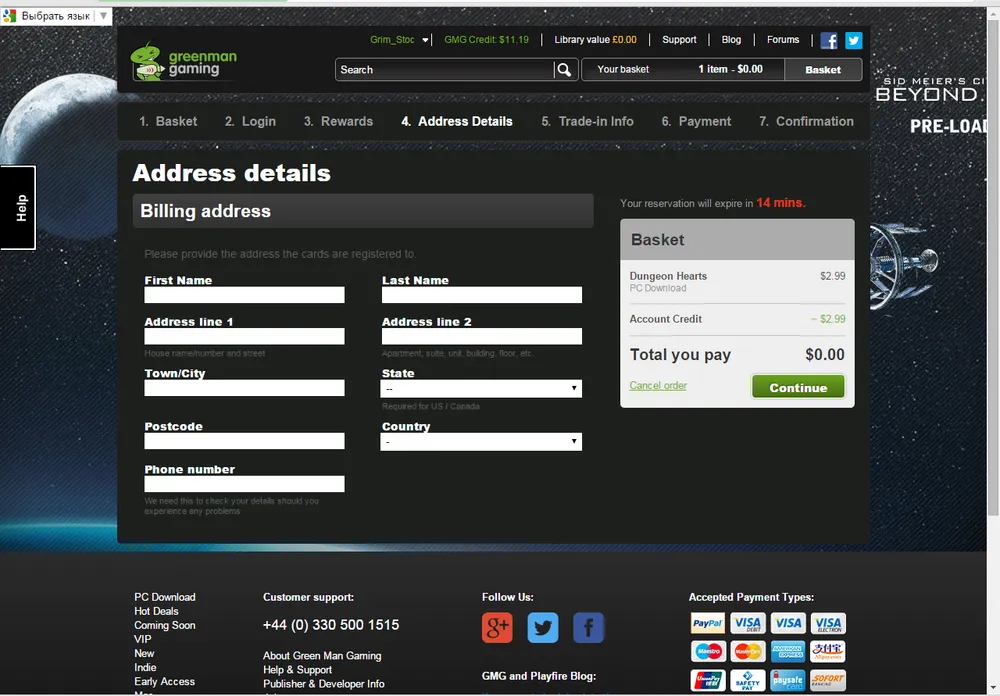Screen dimensions: 1000x696
Task: Click the PayPal payment type icon
Action: point(708,623)
